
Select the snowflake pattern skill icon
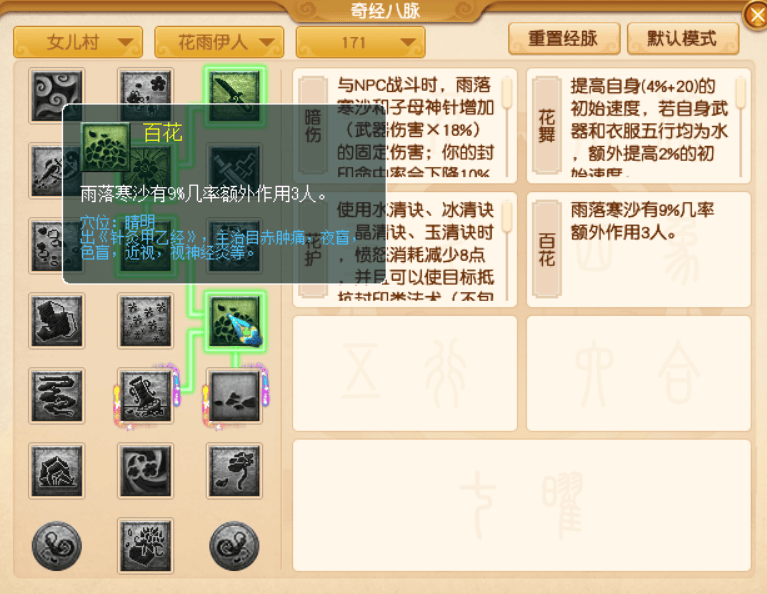(x=146, y=321)
